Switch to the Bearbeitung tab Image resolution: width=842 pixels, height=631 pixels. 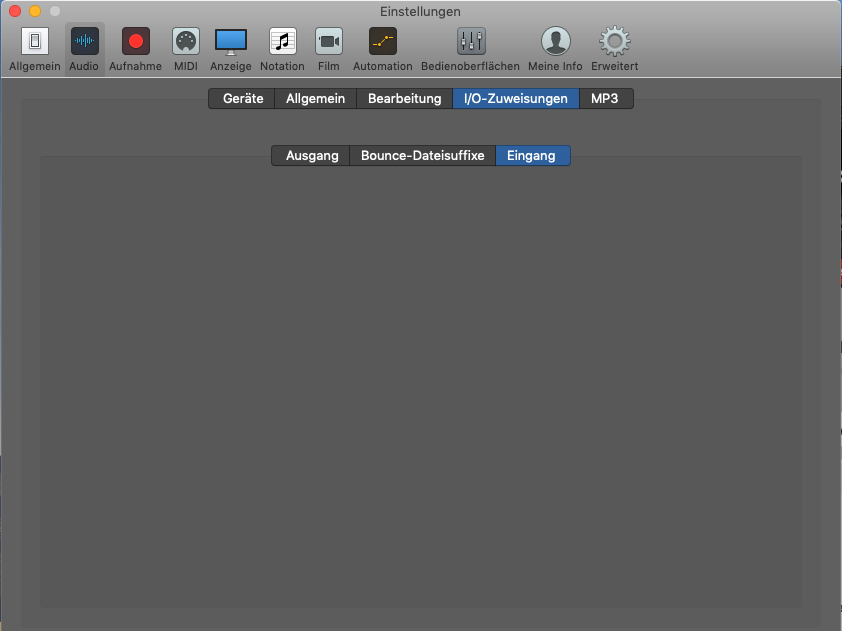[404, 99]
